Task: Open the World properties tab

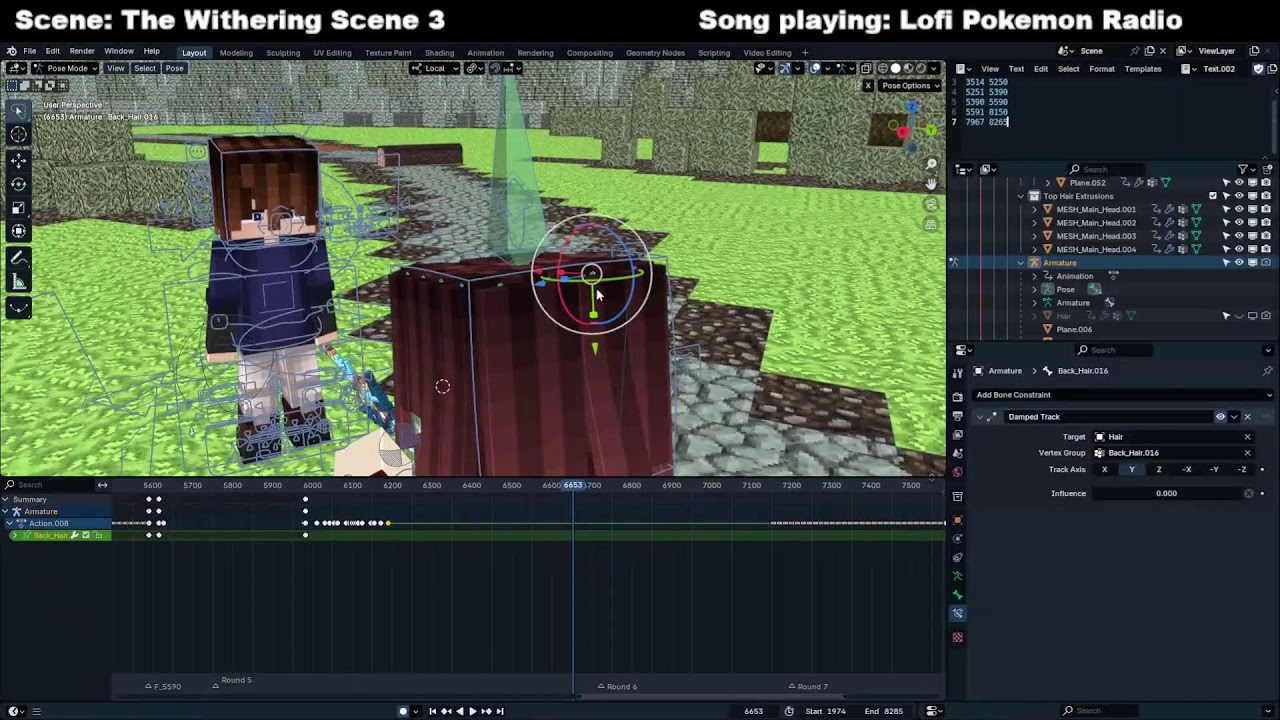Action: 957,472
